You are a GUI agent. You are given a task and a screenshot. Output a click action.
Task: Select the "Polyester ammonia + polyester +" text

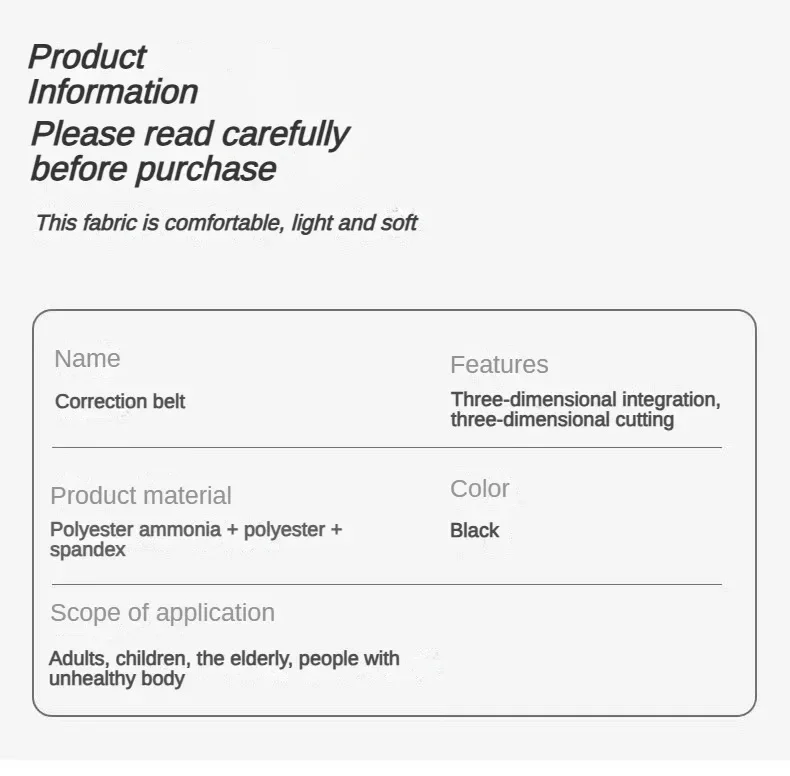pos(196,529)
